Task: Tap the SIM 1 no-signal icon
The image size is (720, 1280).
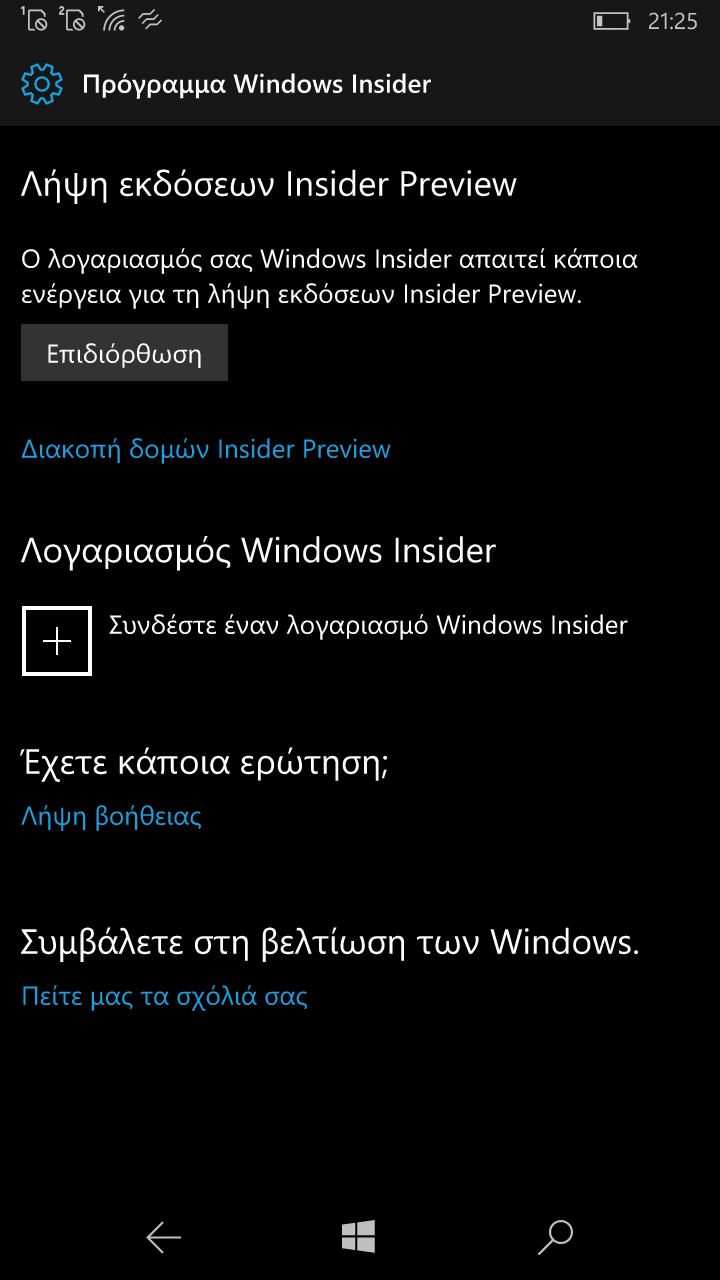Action: 35,19
